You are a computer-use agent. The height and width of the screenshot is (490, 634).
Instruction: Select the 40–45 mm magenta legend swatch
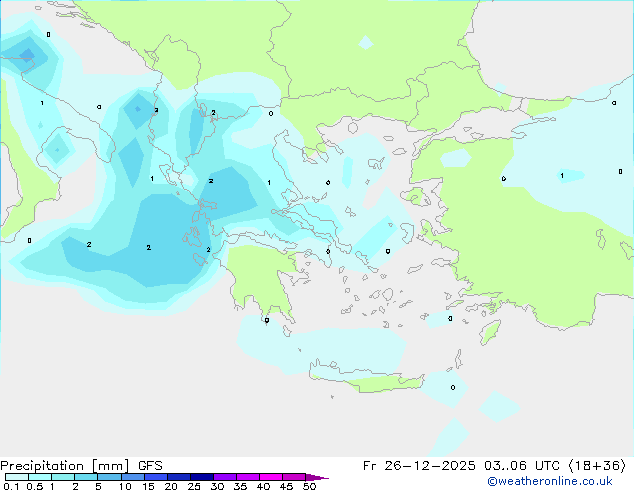click(x=271, y=477)
